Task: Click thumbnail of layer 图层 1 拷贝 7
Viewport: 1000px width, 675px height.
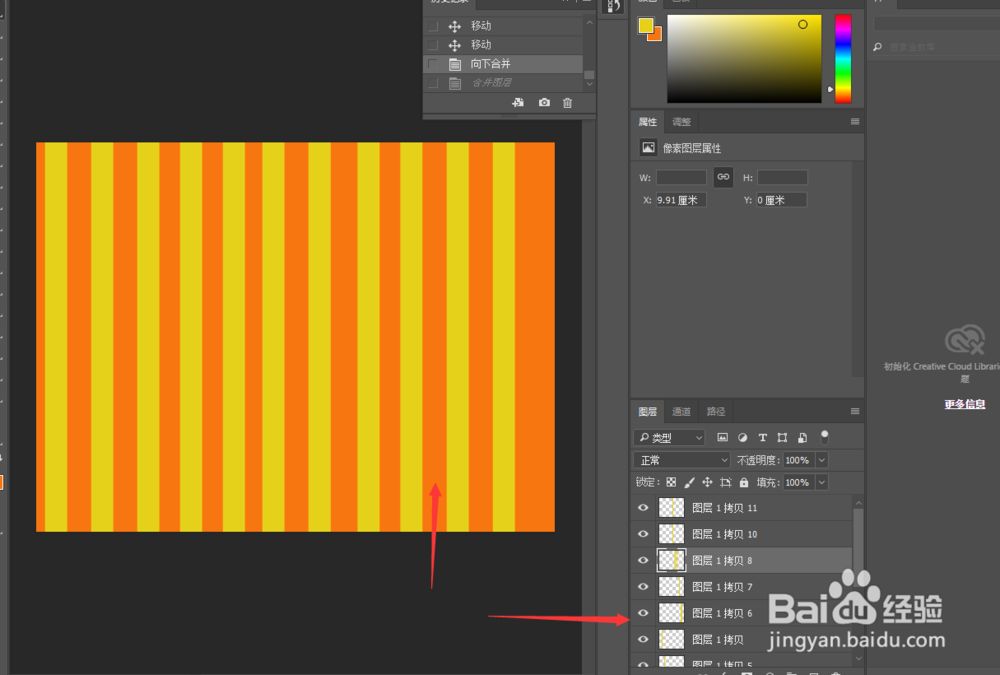Action: click(x=671, y=586)
